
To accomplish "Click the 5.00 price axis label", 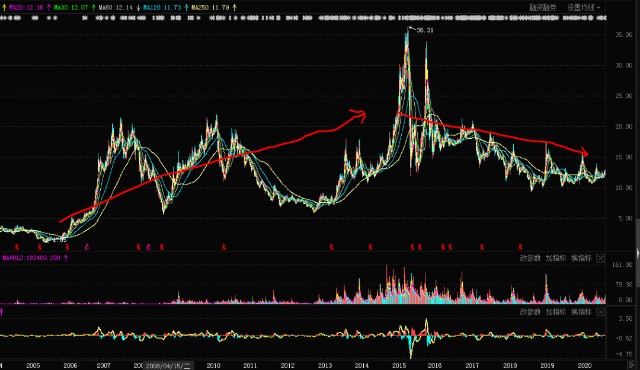I will pos(625,219).
